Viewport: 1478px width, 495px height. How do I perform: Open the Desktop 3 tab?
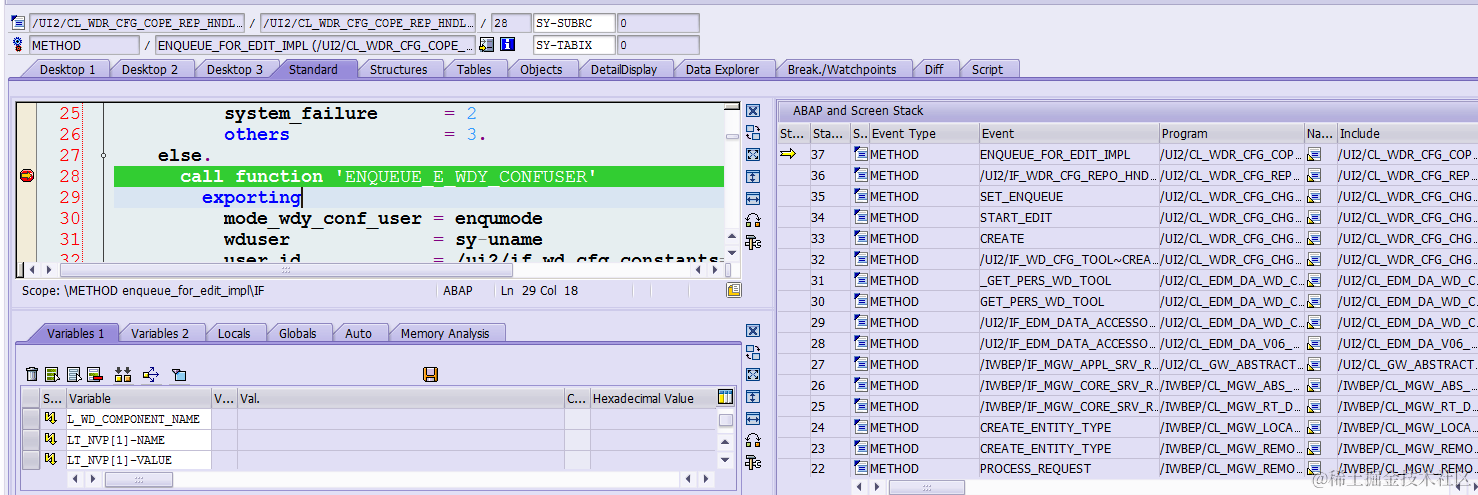click(x=235, y=69)
